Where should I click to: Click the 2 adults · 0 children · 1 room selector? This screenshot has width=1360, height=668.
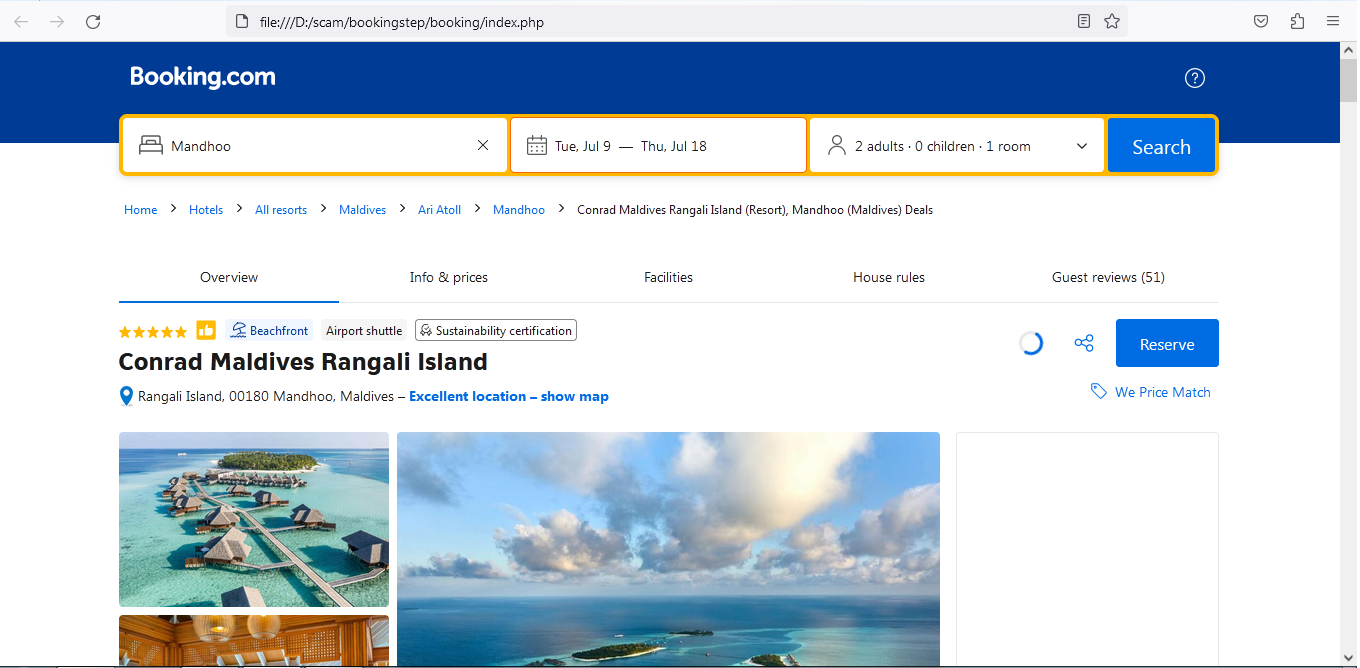[957, 146]
